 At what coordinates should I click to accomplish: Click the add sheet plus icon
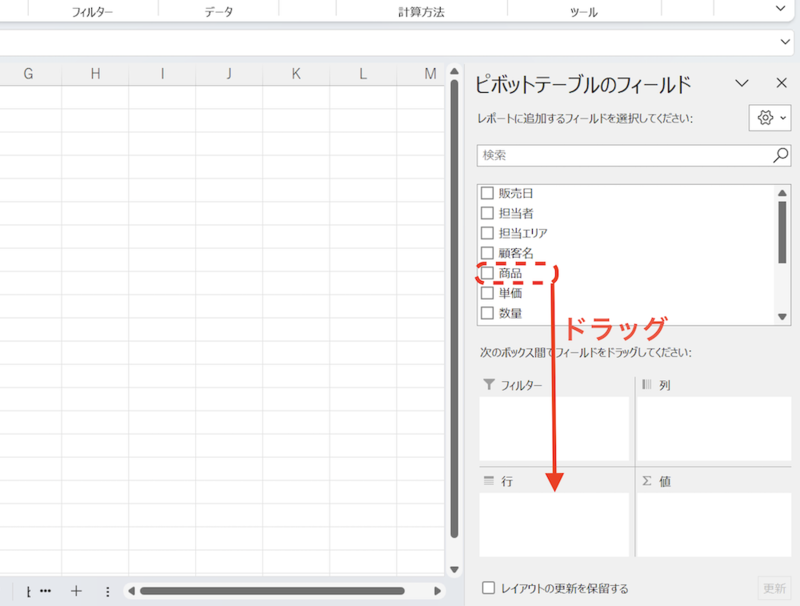(77, 591)
